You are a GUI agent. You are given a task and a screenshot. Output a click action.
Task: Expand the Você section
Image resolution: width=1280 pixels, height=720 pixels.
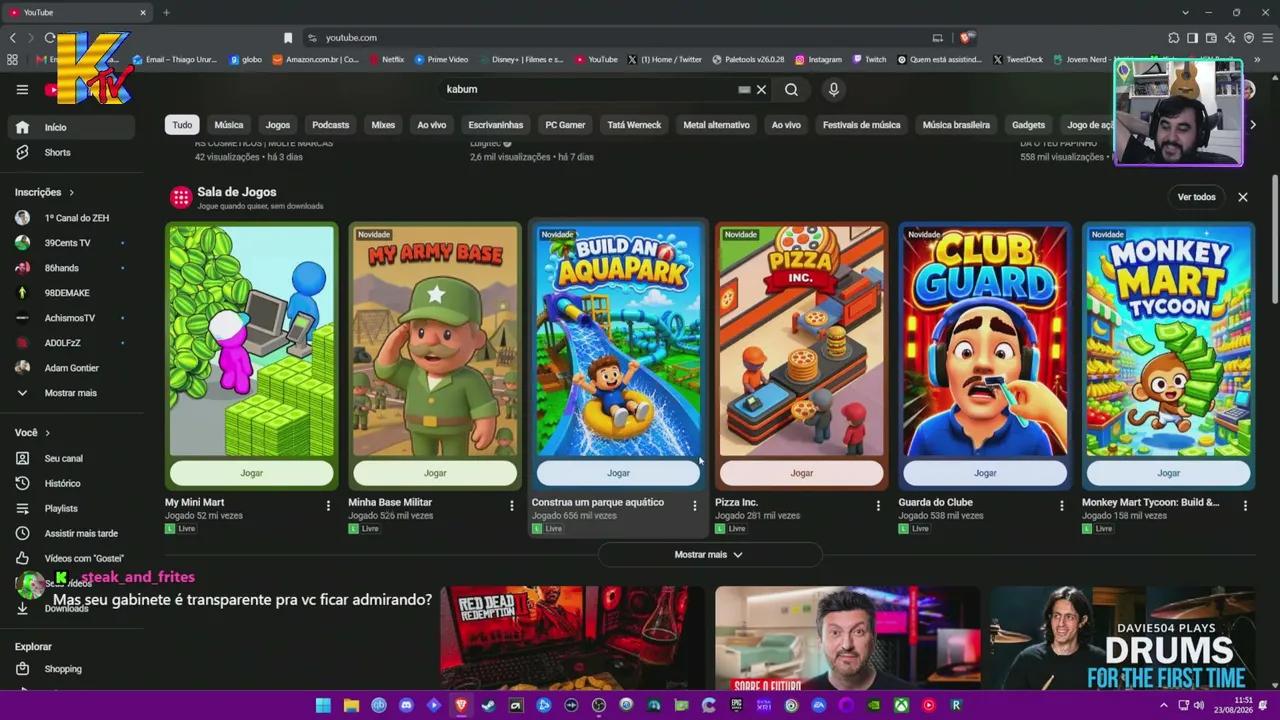(x=32, y=432)
